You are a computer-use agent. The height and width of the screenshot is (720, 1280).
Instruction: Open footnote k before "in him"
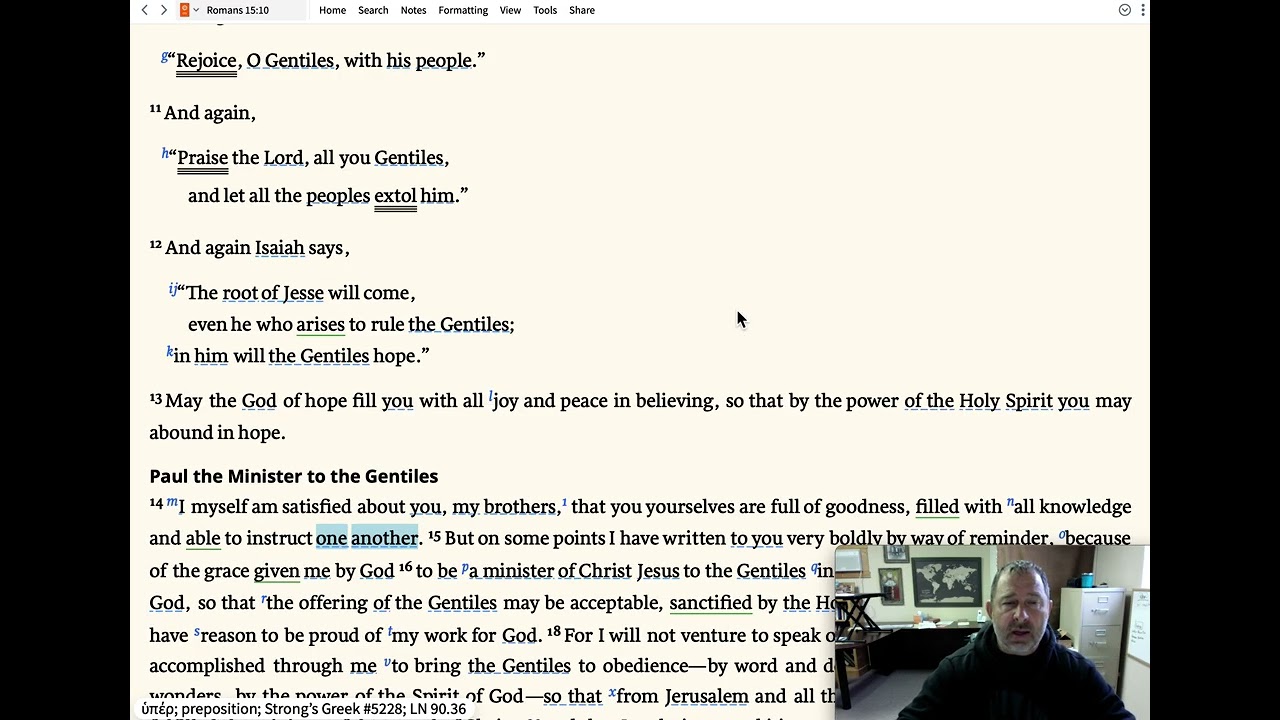170,352
